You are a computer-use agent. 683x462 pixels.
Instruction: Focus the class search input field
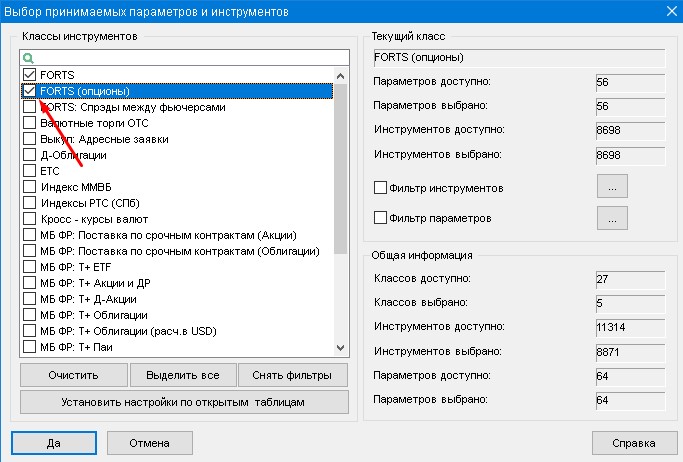(x=190, y=59)
